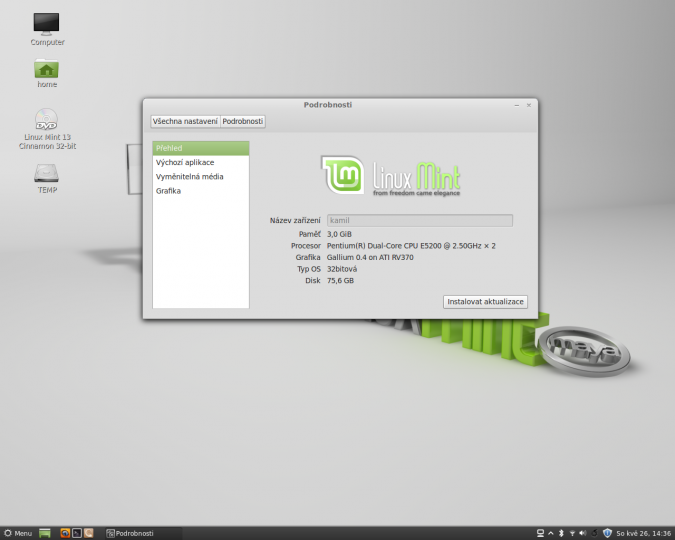Viewport: 675px width, 540px height.
Task: Click the Všechna nastavení button
Action: [x=185, y=121]
